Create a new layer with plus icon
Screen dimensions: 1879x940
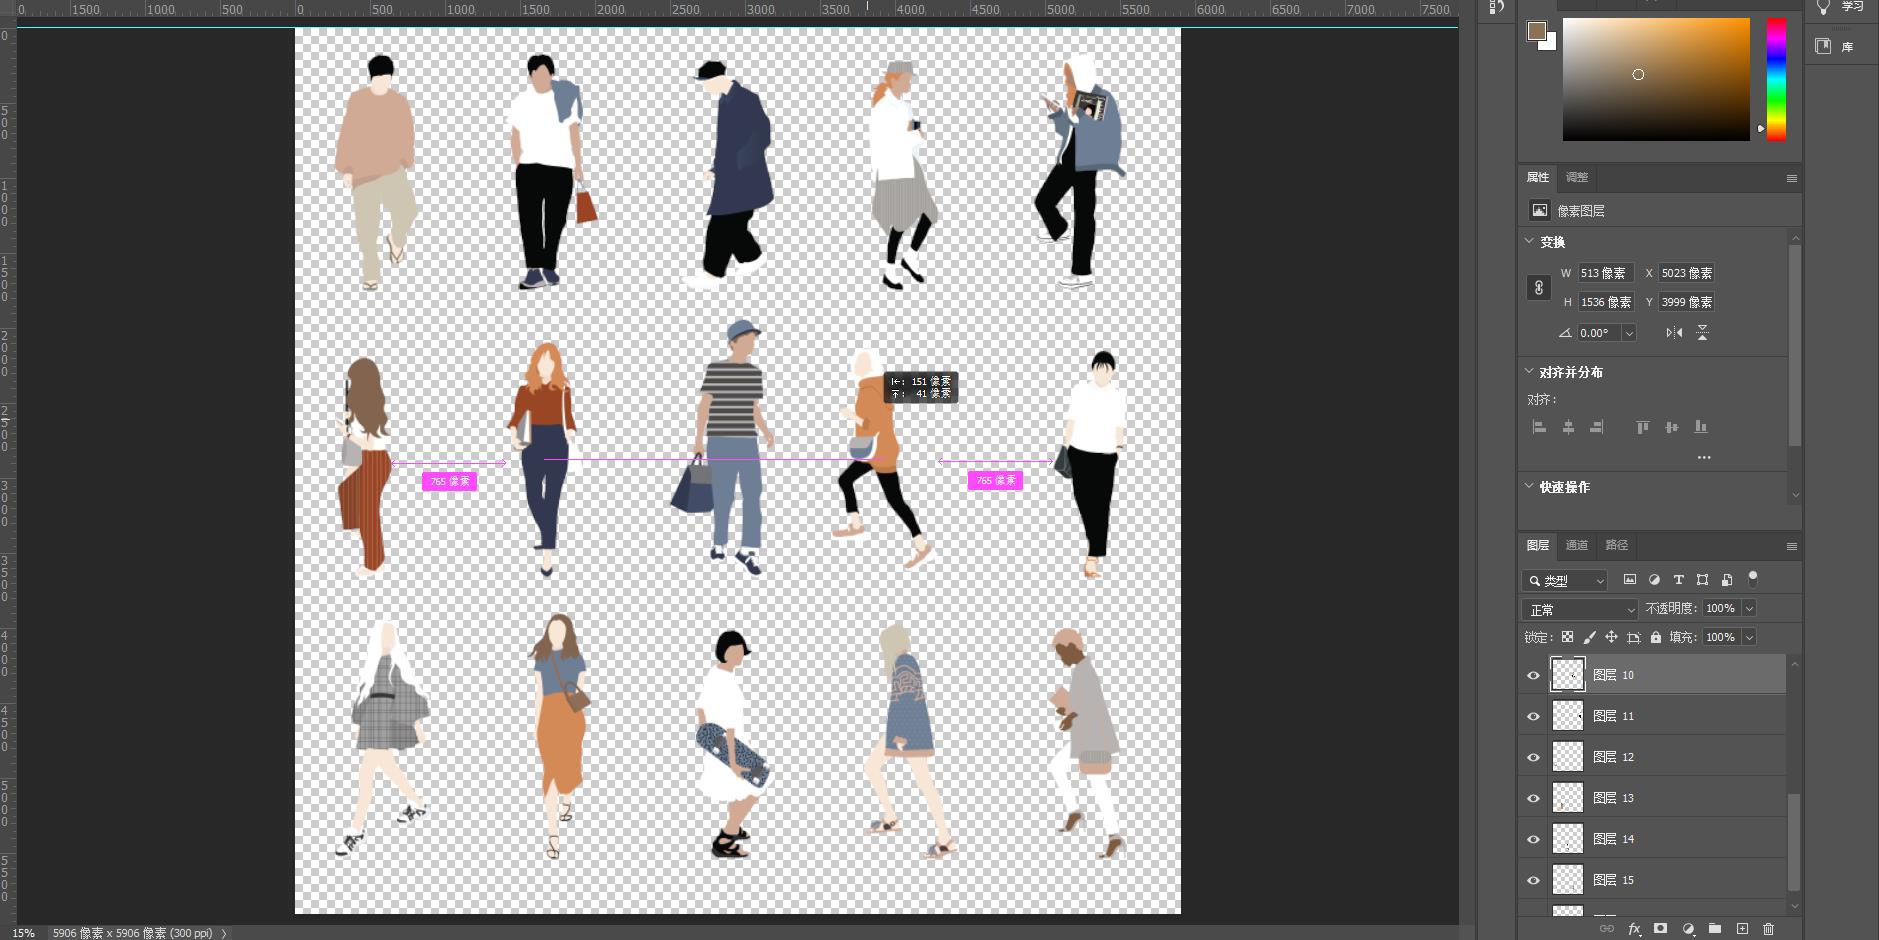click(1742, 929)
